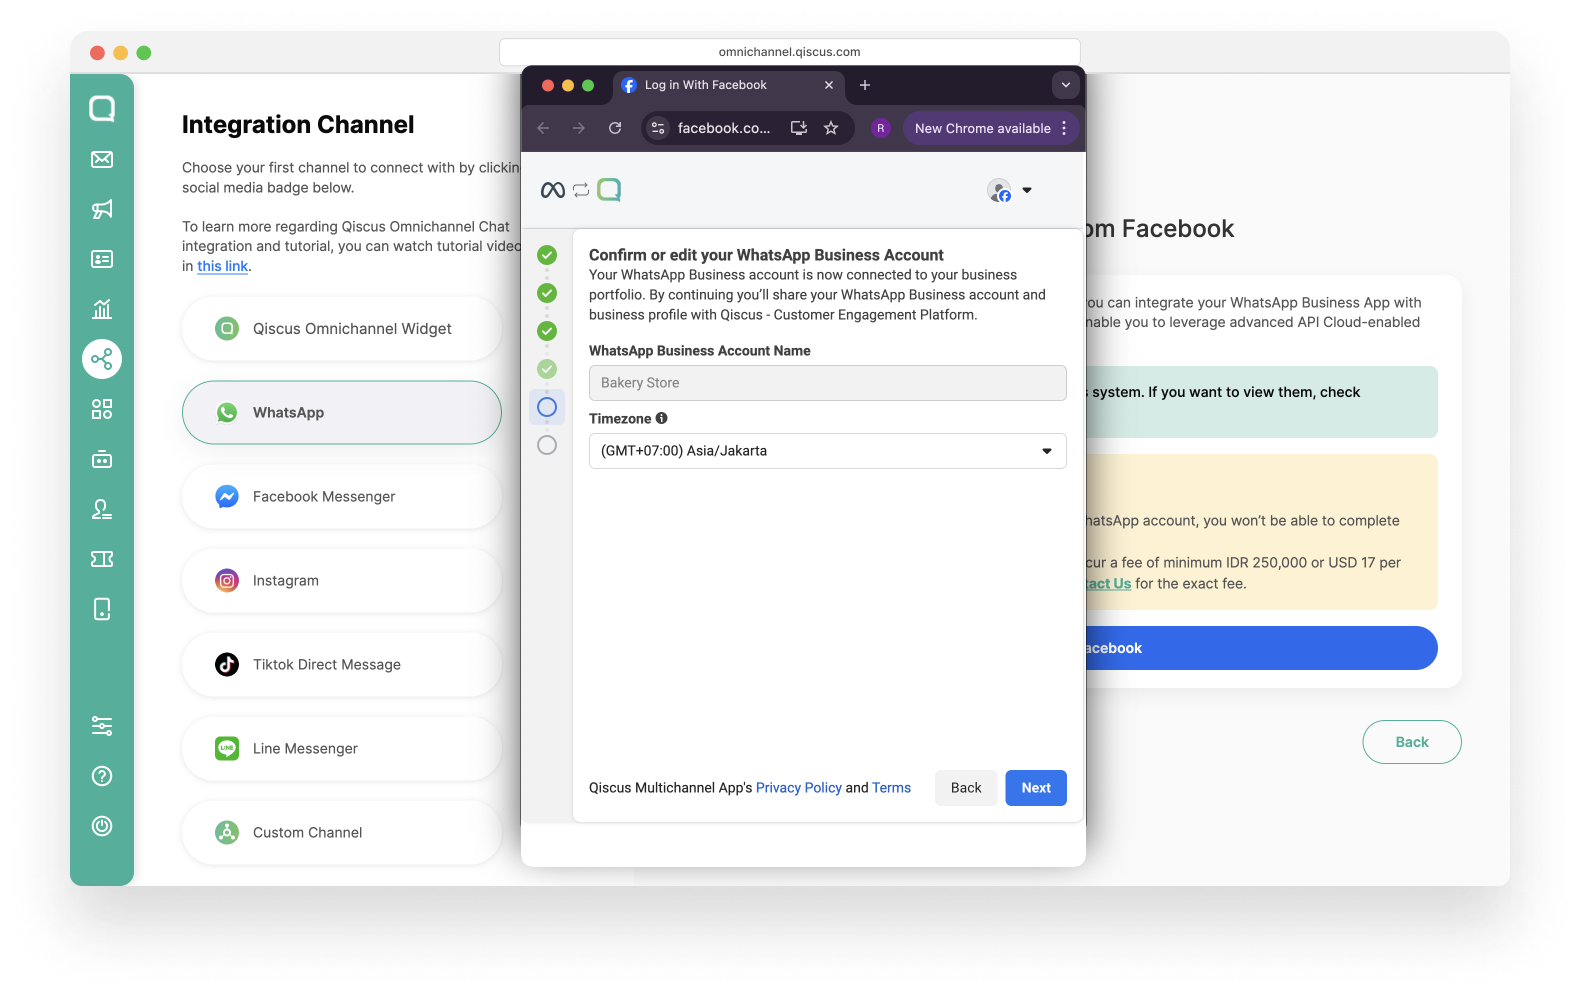Click the Qiscus logo in sidebar
1580x995 pixels.
point(102,108)
